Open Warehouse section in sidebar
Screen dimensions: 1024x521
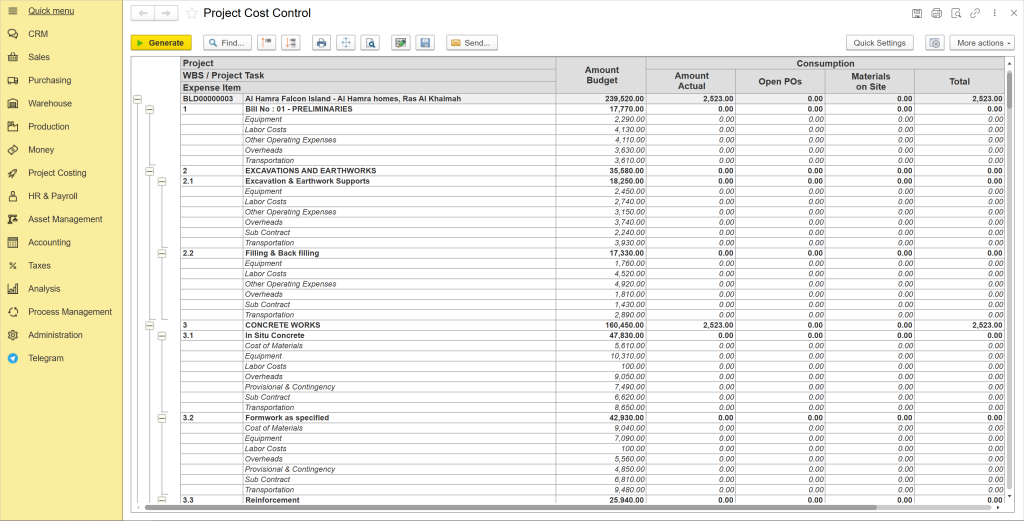click(61, 104)
